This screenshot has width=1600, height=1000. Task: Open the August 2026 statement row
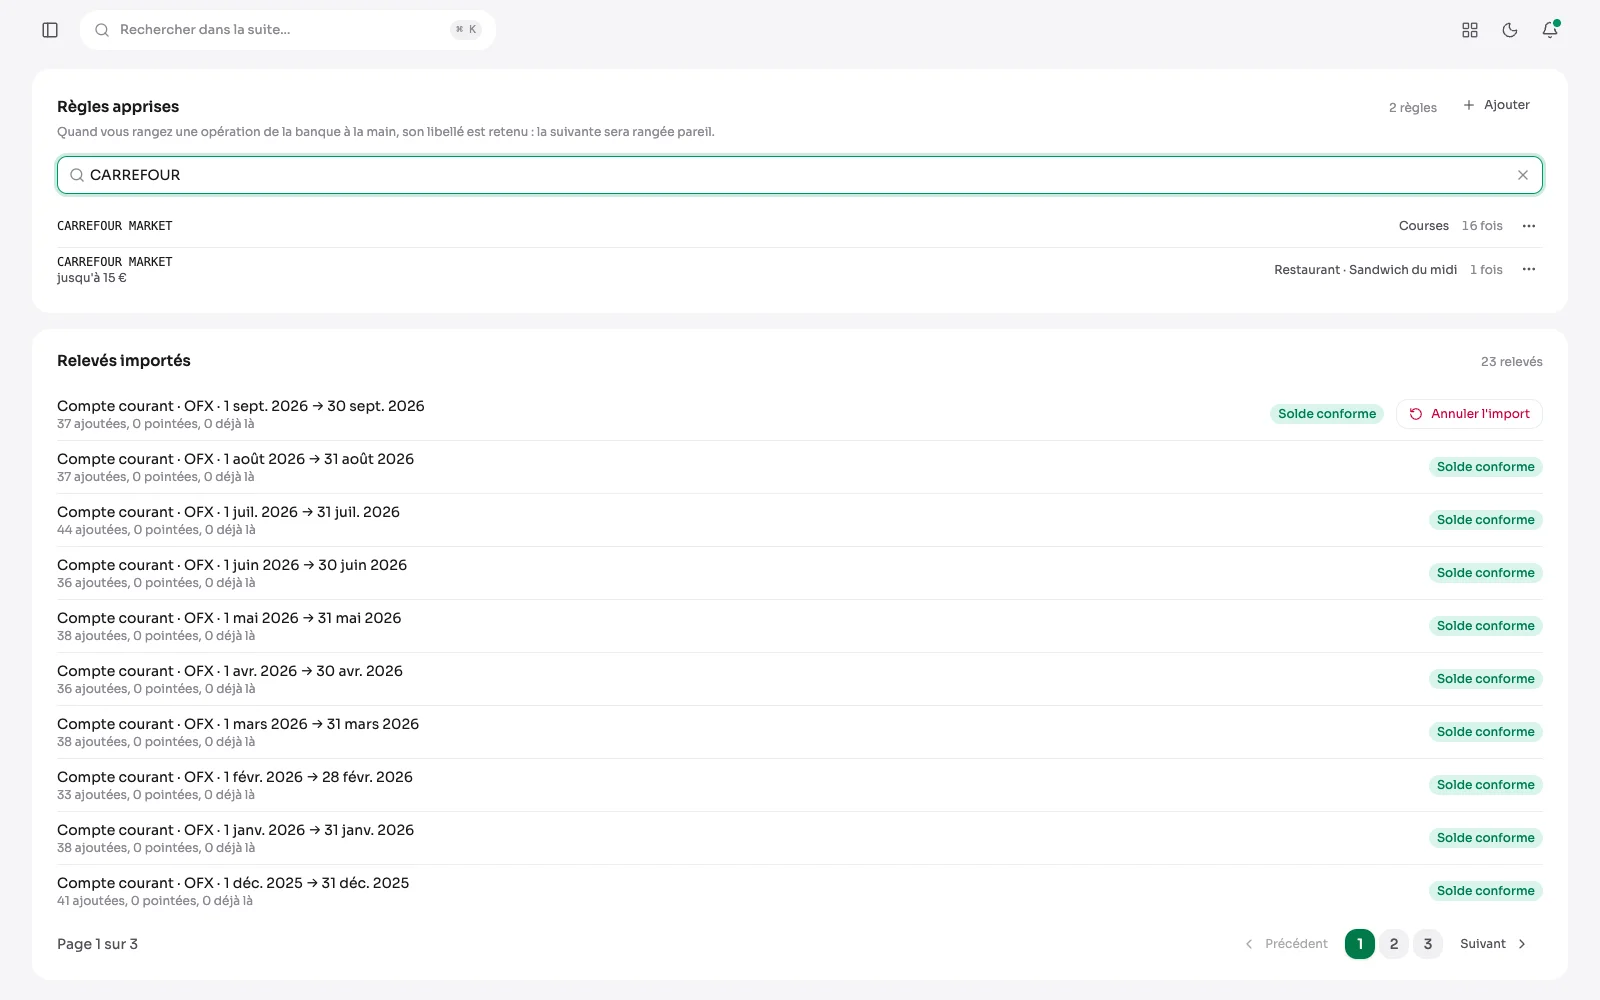coord(800,467)
